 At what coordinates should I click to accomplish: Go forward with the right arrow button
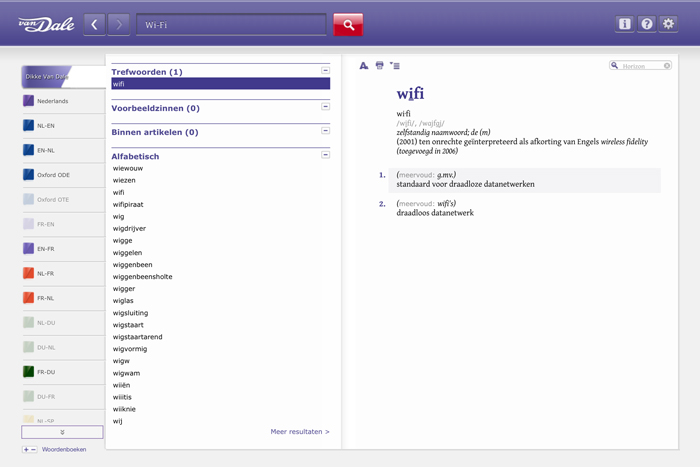coord(118,25)
